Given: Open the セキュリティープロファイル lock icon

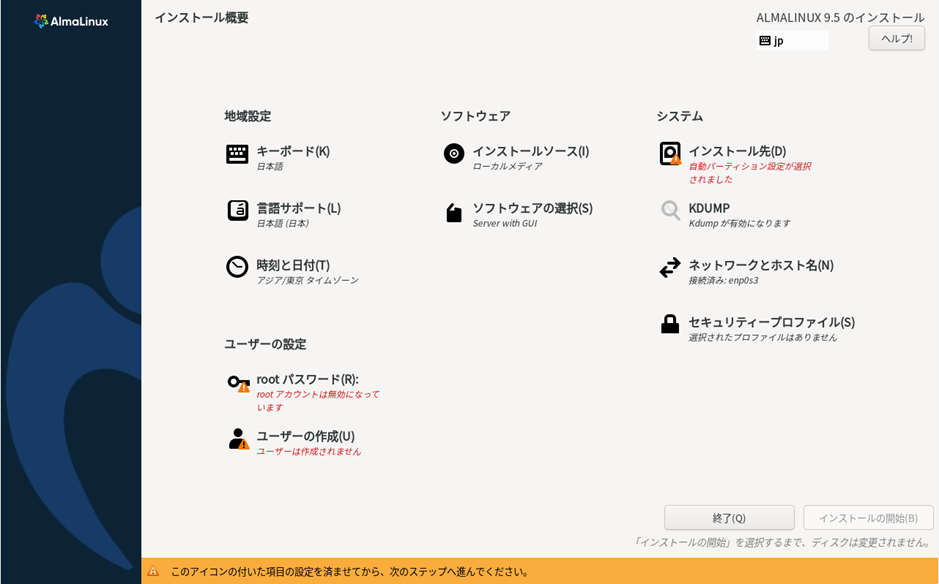Looking at the screenshot, I should [671, 321].
